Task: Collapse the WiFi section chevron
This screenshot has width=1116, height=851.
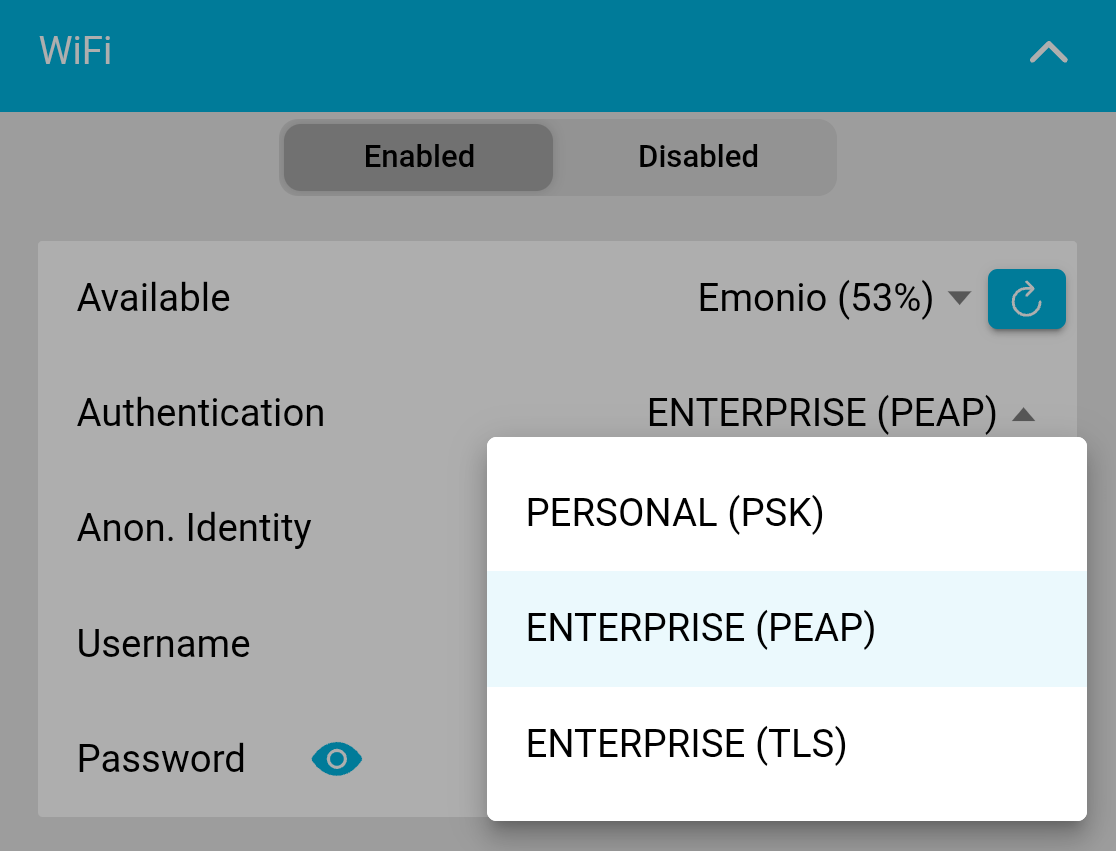Action: (1048, 53)
